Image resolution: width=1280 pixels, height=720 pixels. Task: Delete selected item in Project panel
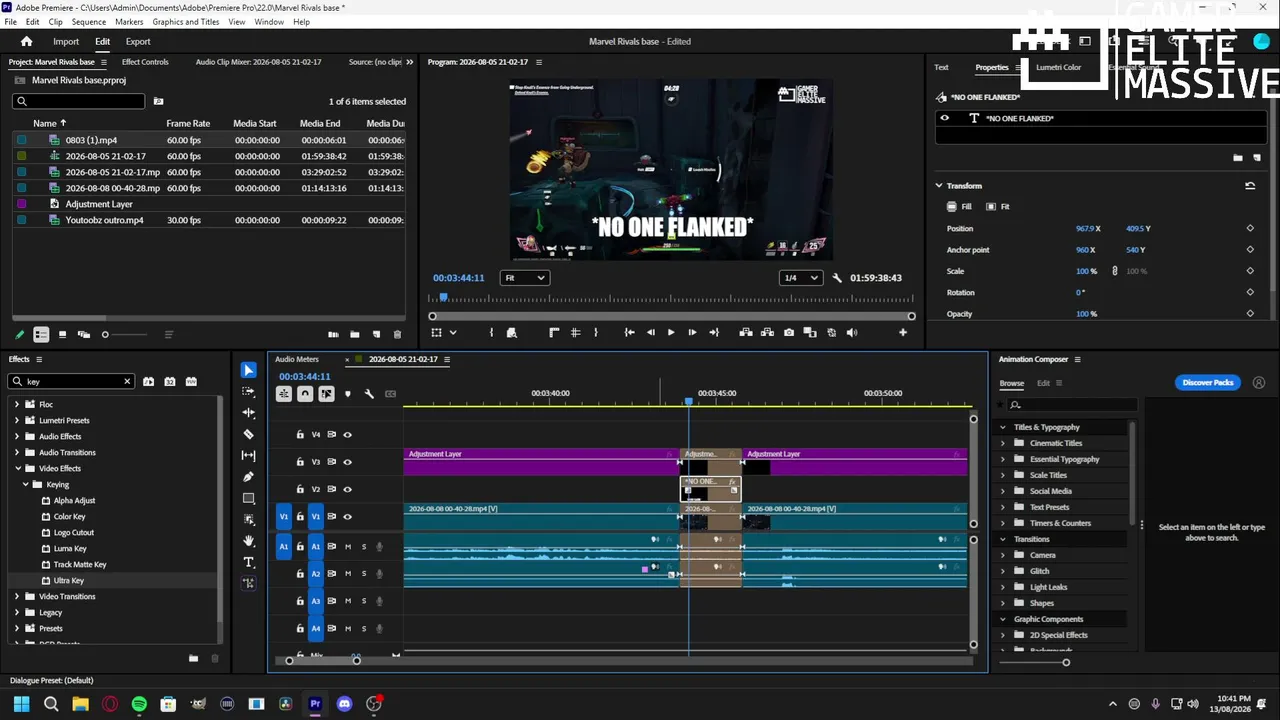click(x=397, y=334)
